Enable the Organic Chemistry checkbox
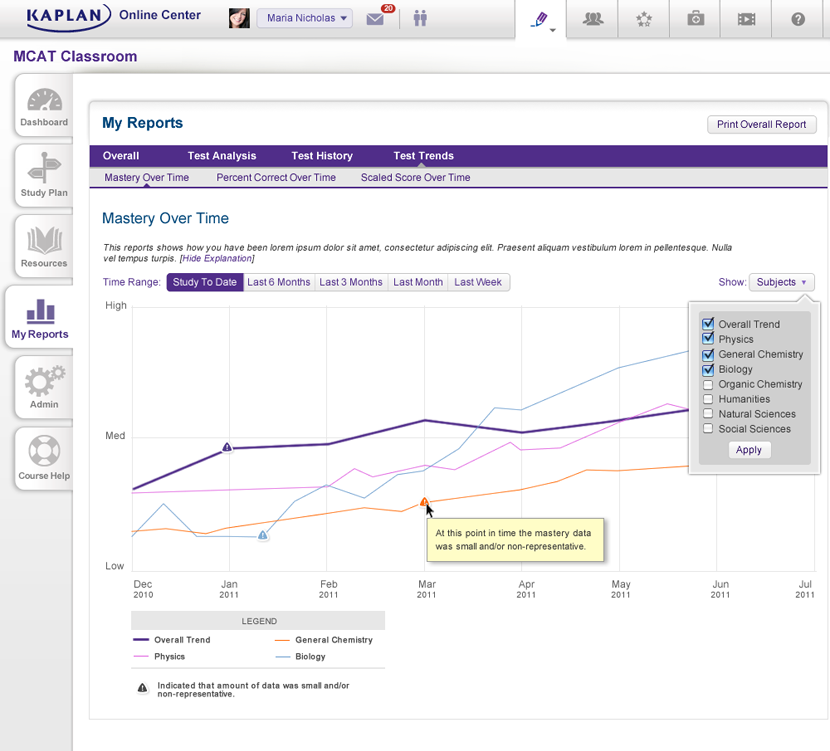The image size is (830, 751). click(x=708, y=384)
